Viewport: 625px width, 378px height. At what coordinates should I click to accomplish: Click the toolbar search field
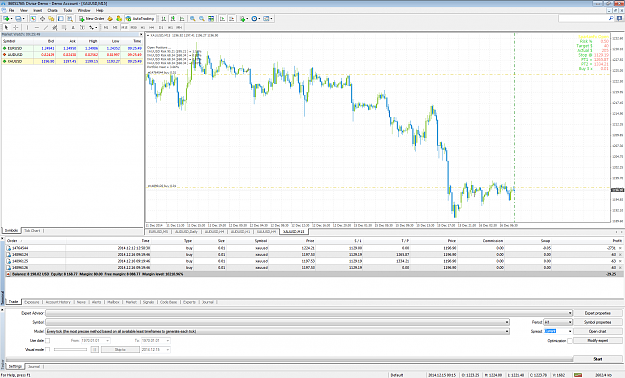click(586, 18)
